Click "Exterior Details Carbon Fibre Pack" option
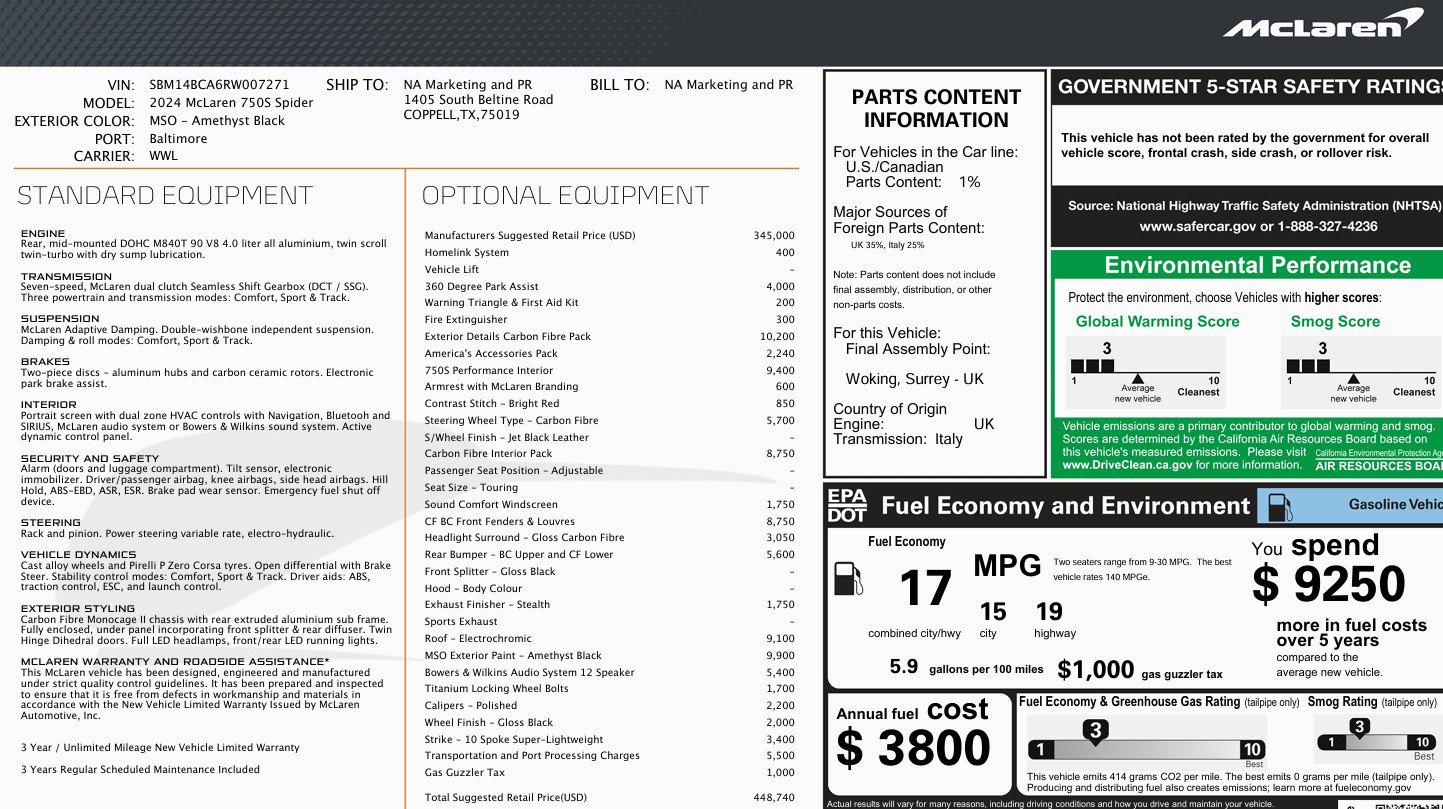The height and width of the screenshot is (809, 1443). coord(508,337)
